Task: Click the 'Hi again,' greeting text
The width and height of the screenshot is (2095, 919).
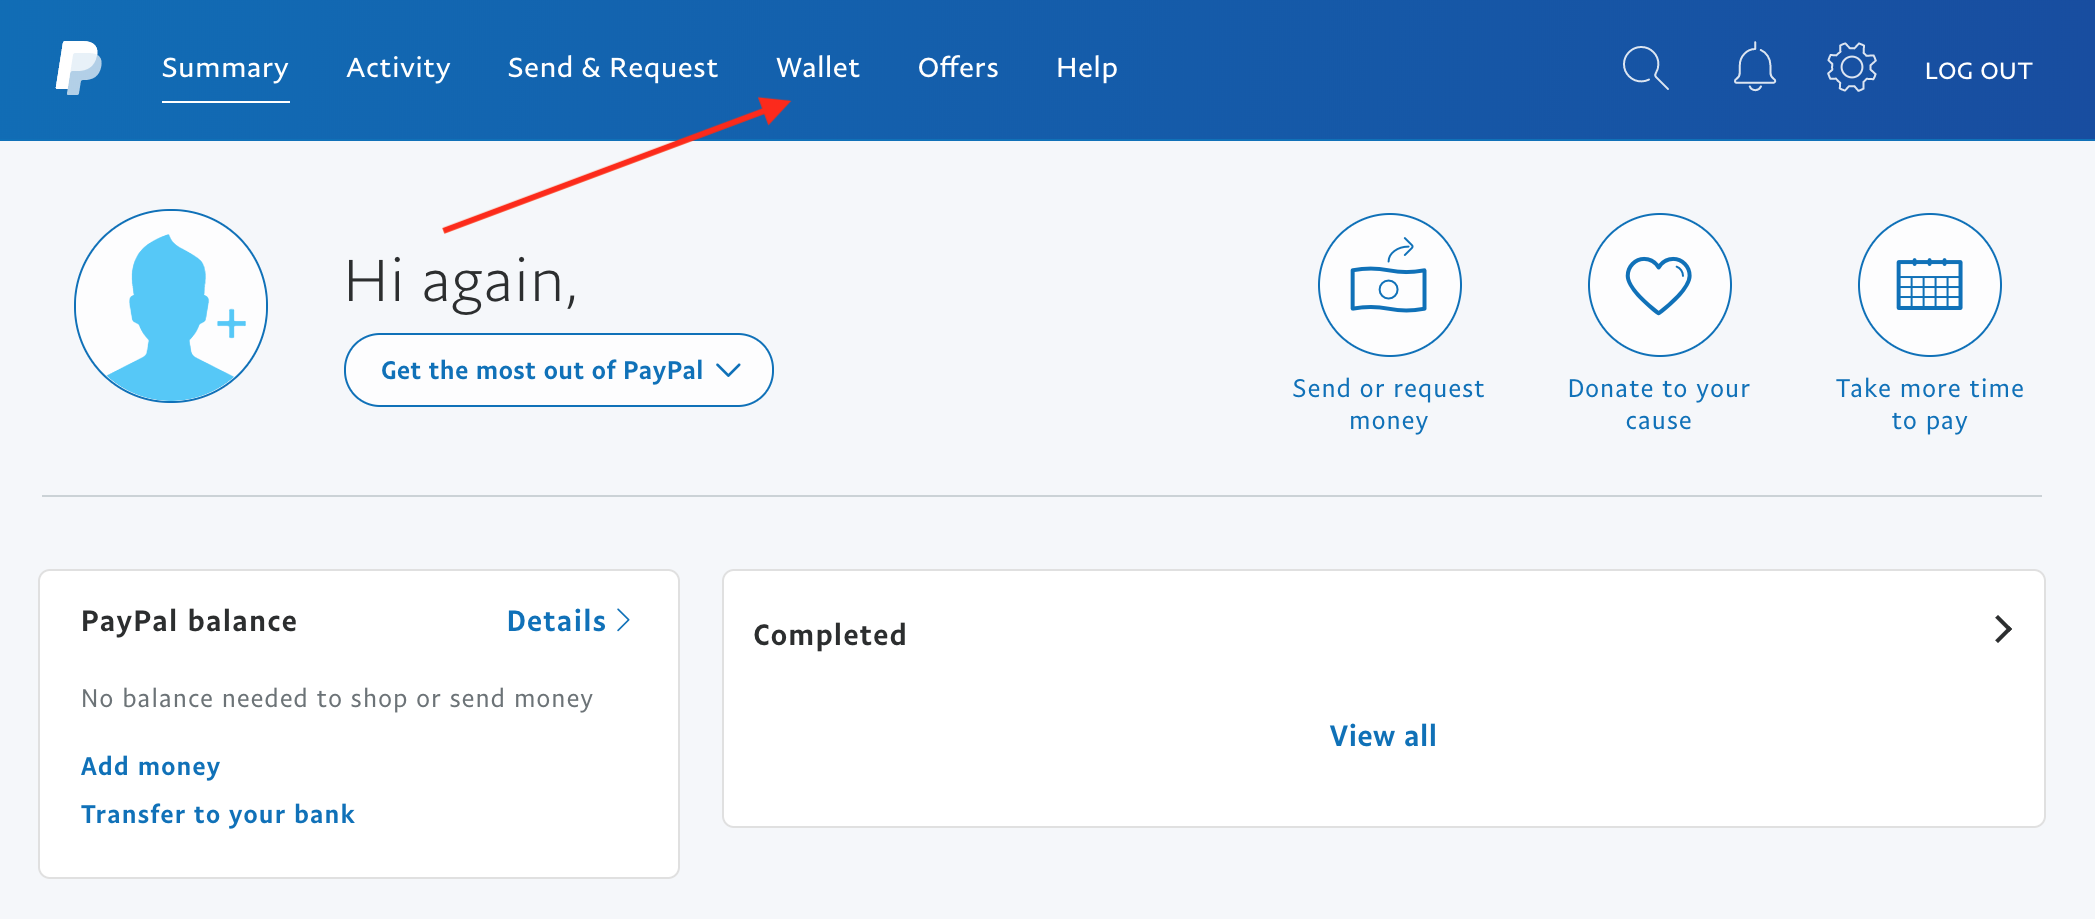Action: tap(461, 281)
